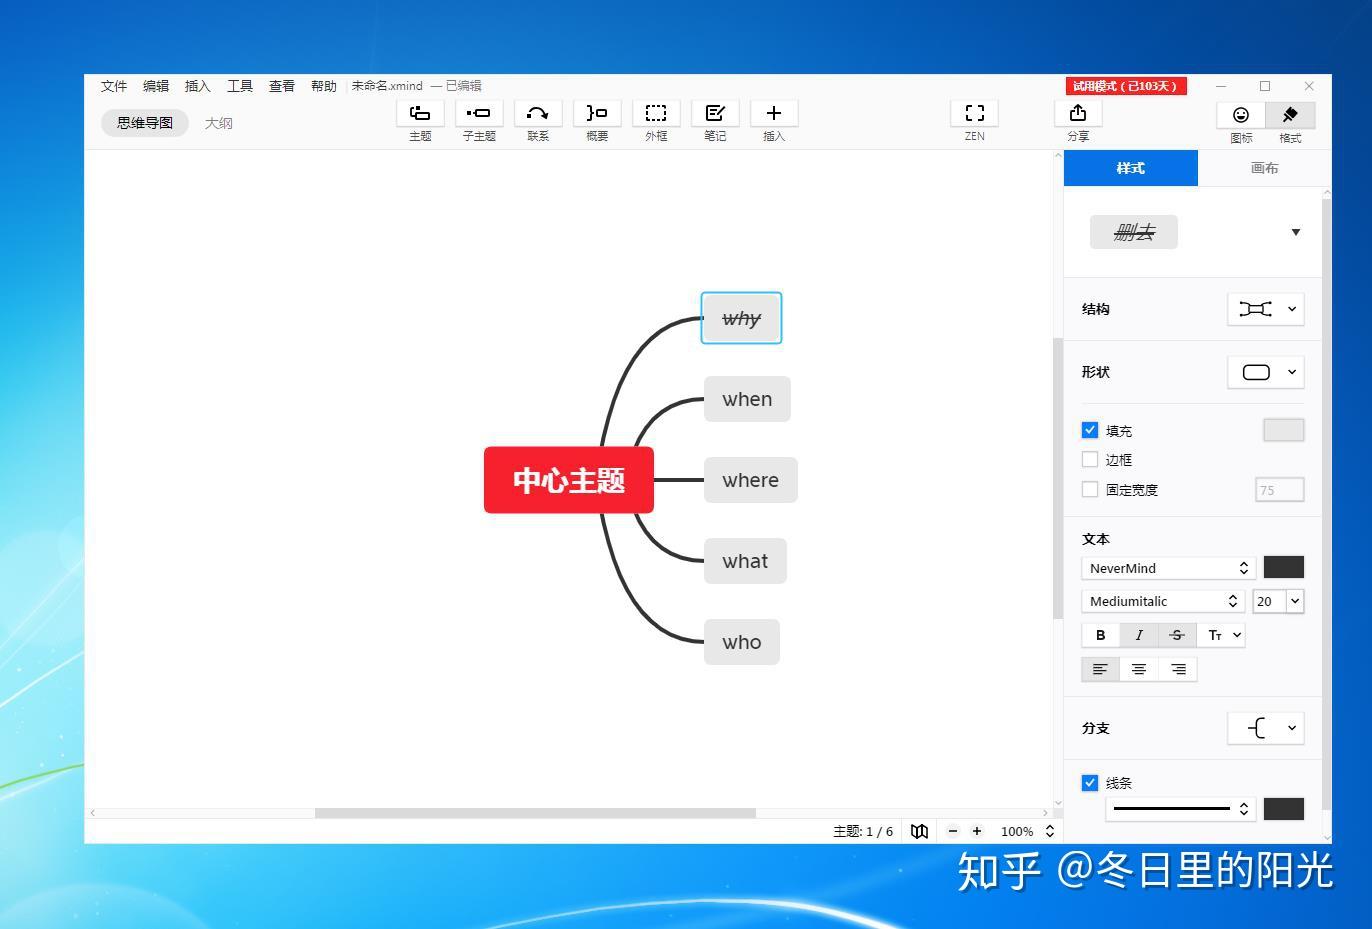This screenshot has width=1372, height=929.
Task: Apply bold to the text
Action: coord(1101,635)
